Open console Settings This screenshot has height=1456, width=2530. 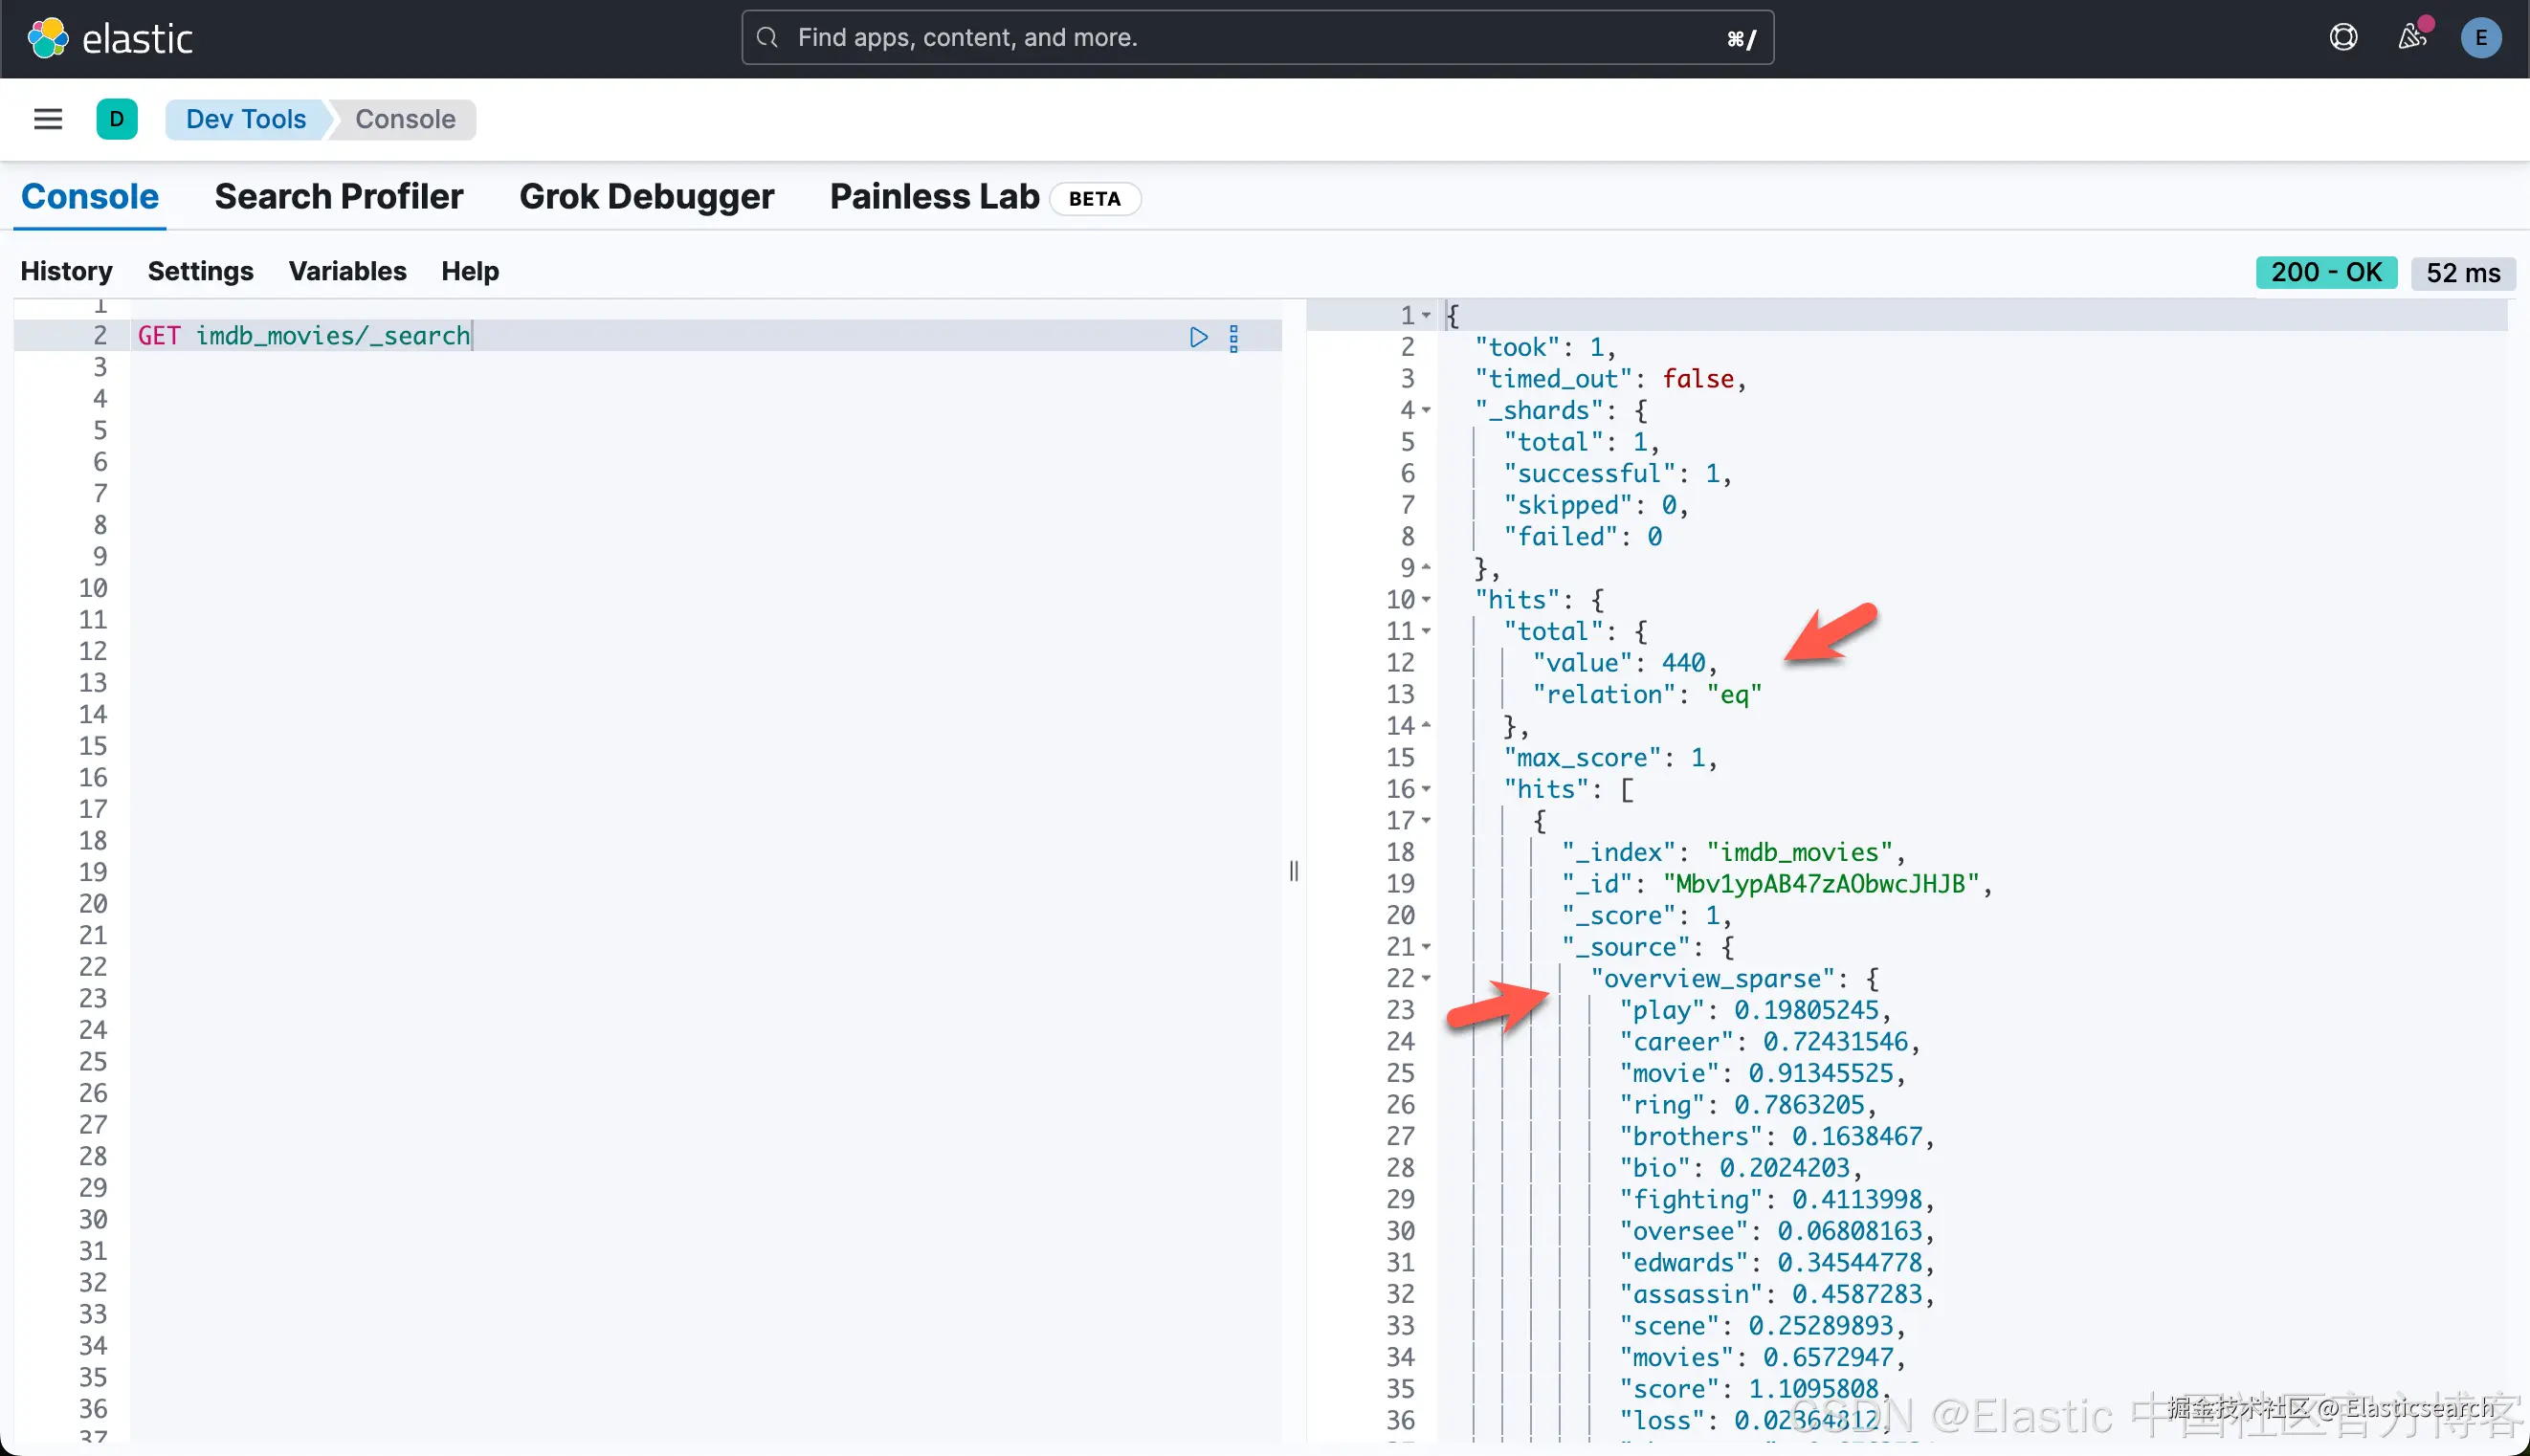pyautogui.click(x=200, y=271)
